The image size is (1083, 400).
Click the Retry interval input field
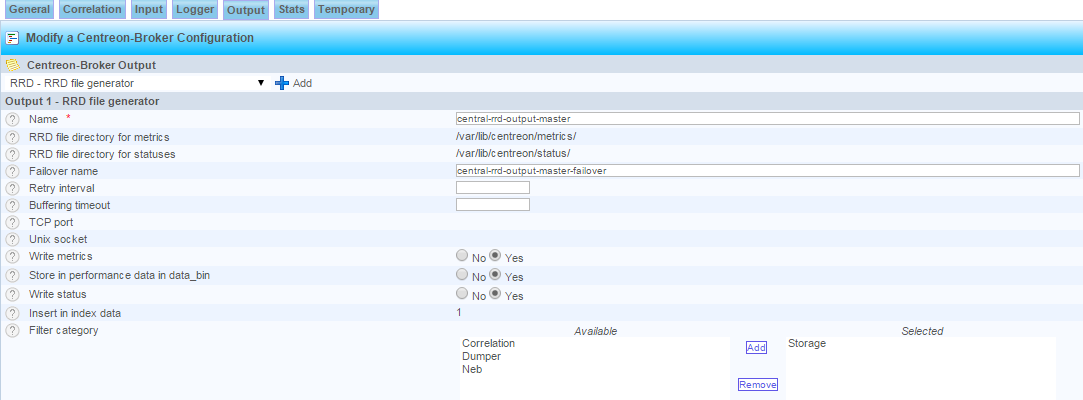[492, 188]
